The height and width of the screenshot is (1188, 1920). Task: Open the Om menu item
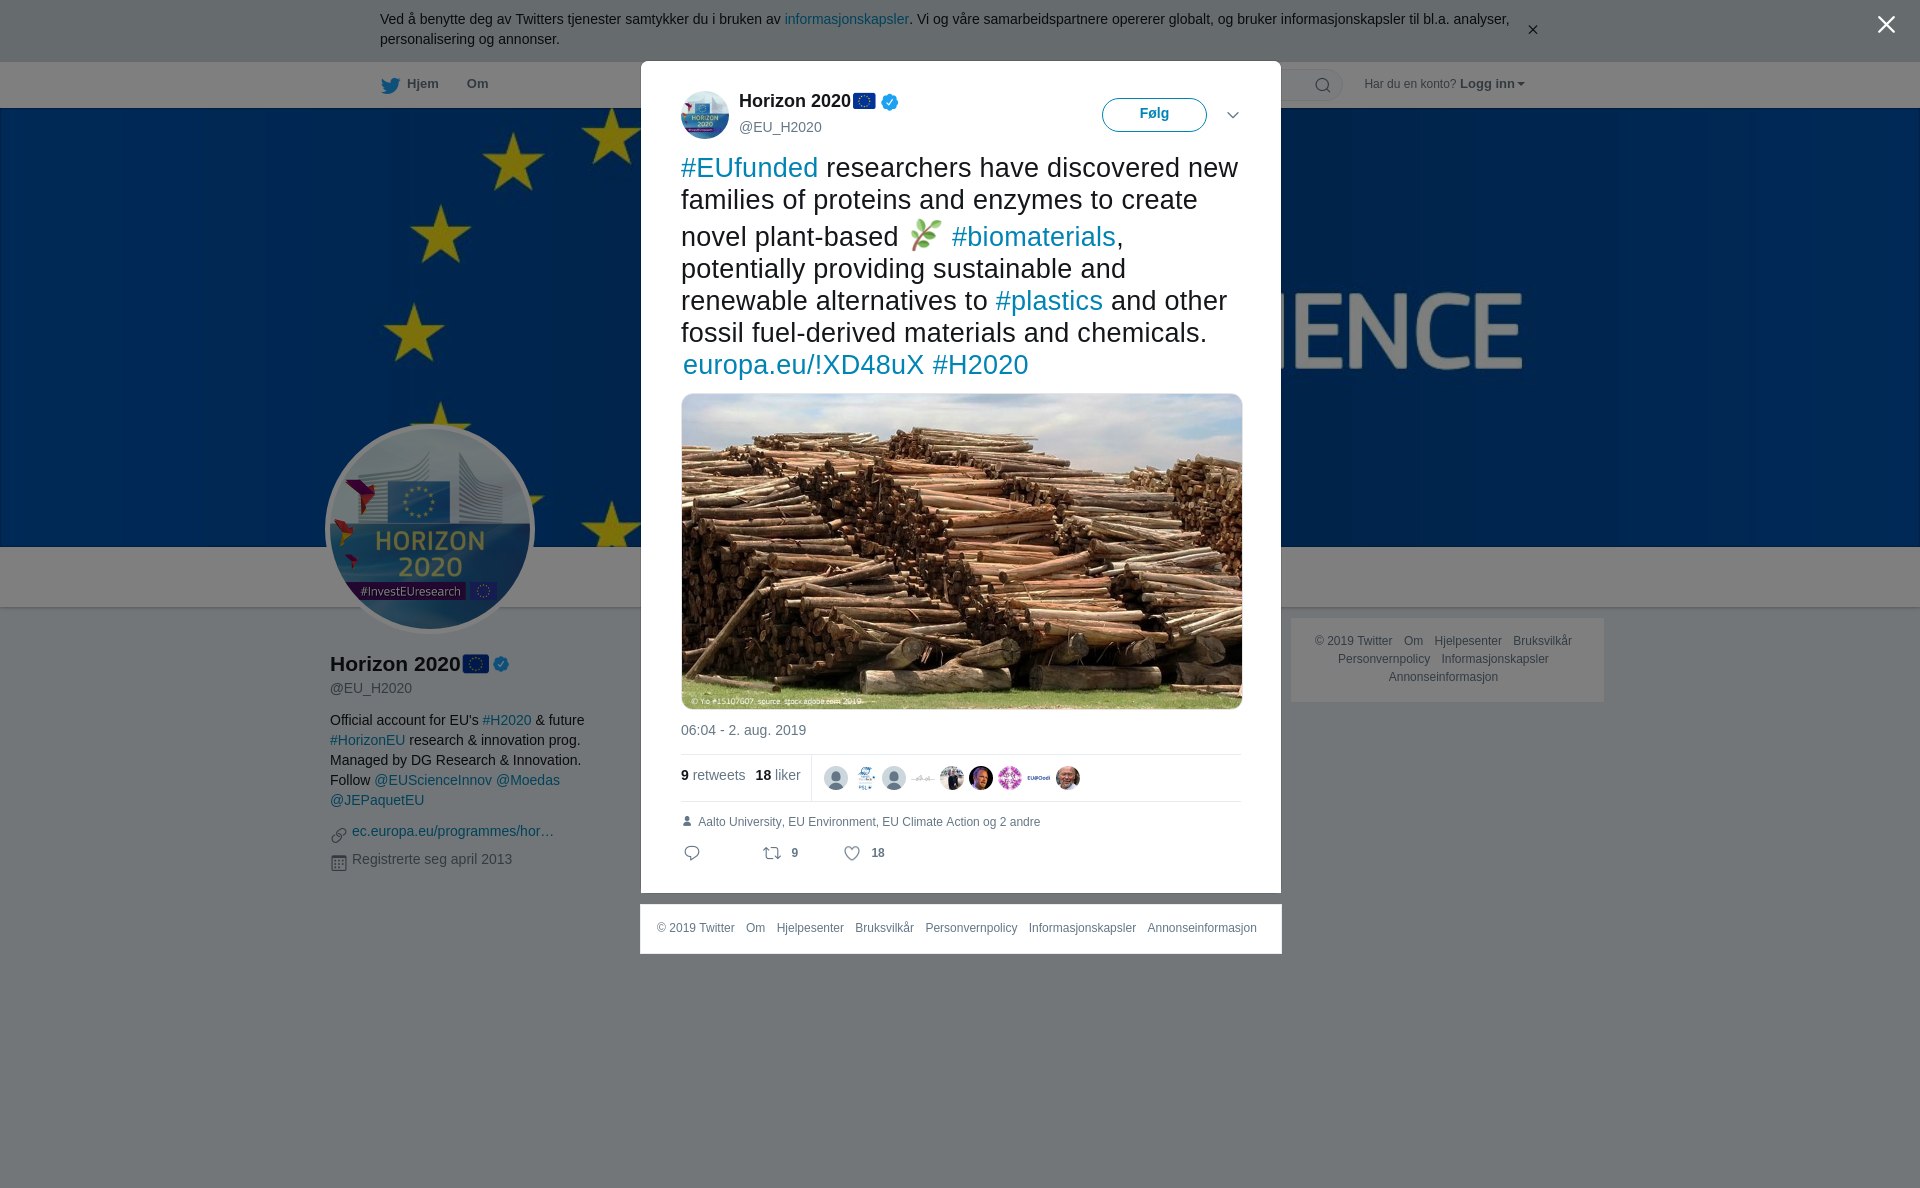[477, 84]
